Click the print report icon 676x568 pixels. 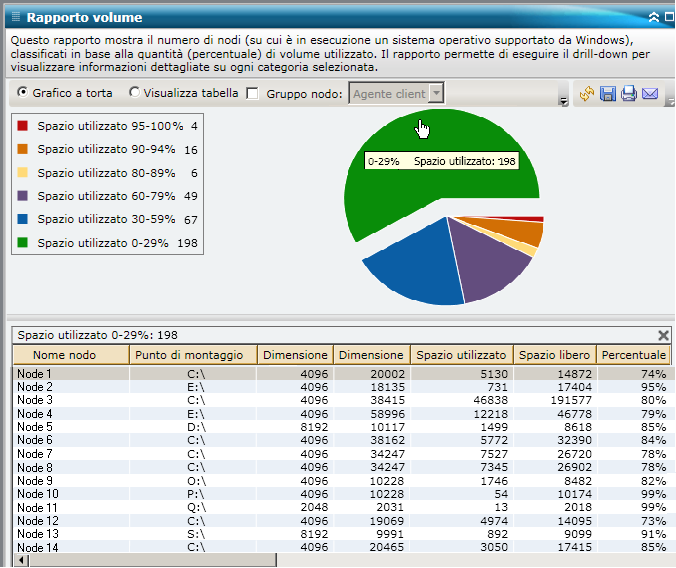629,94
